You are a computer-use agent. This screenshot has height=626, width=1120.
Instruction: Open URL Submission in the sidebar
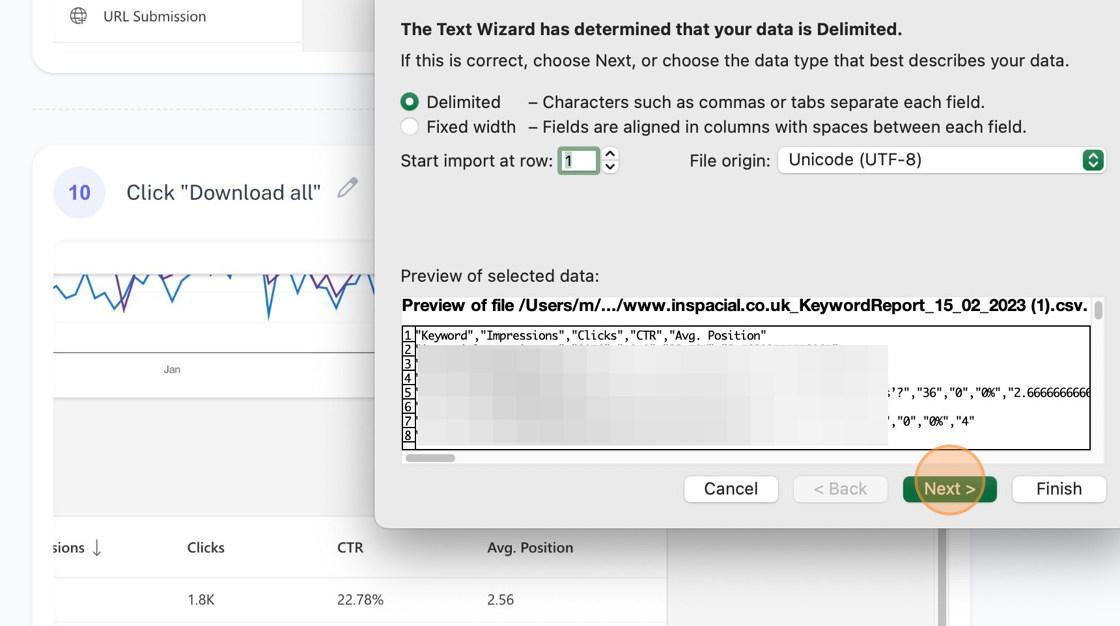154,16
